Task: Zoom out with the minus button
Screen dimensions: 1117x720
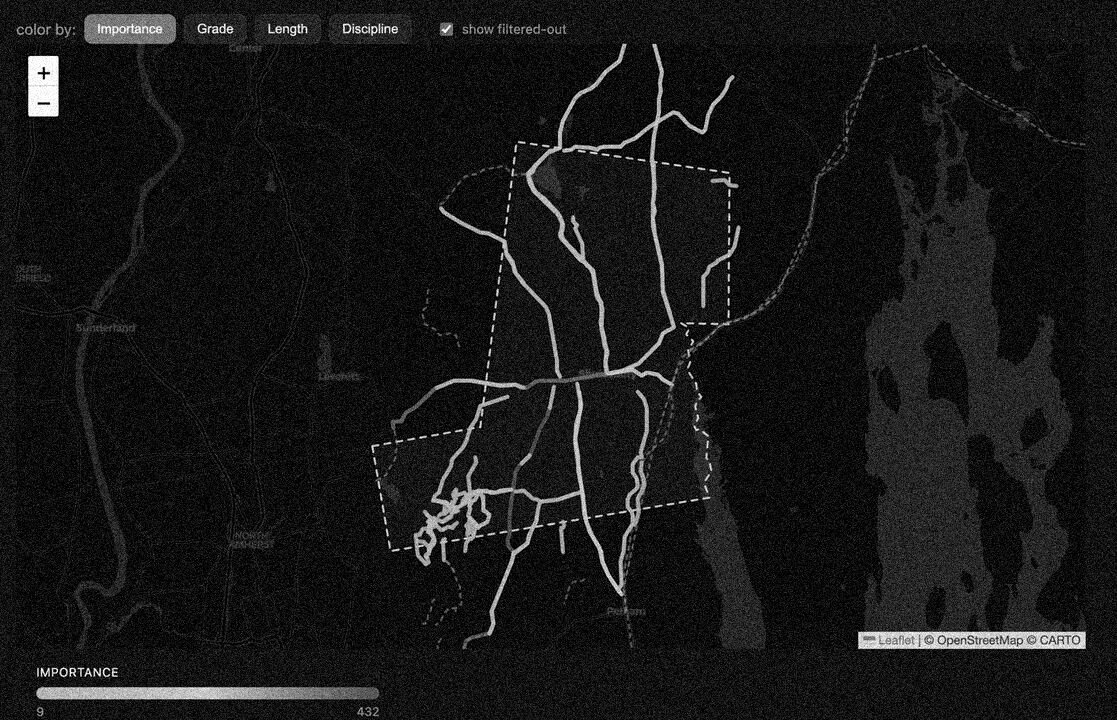Action: pos(43,103)
